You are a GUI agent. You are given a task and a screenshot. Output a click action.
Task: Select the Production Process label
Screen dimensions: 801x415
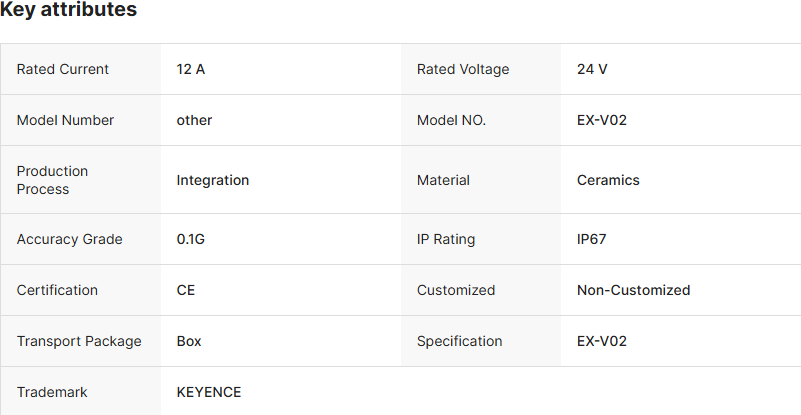click(x=52, y=180)
